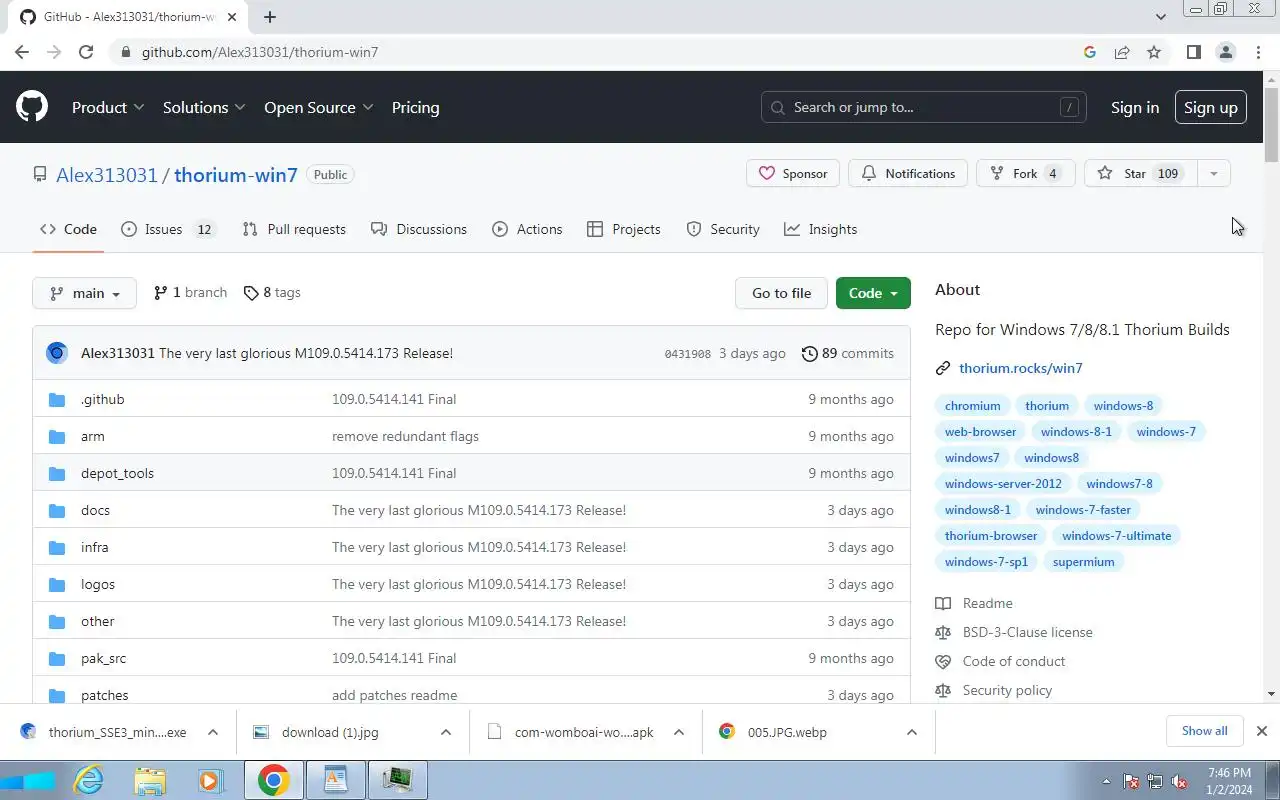Image resolution: width=1280 pixels, height=800 pixels.
Task: Open the star list dropdown arrow
Action: click(x=1213, y=173)
